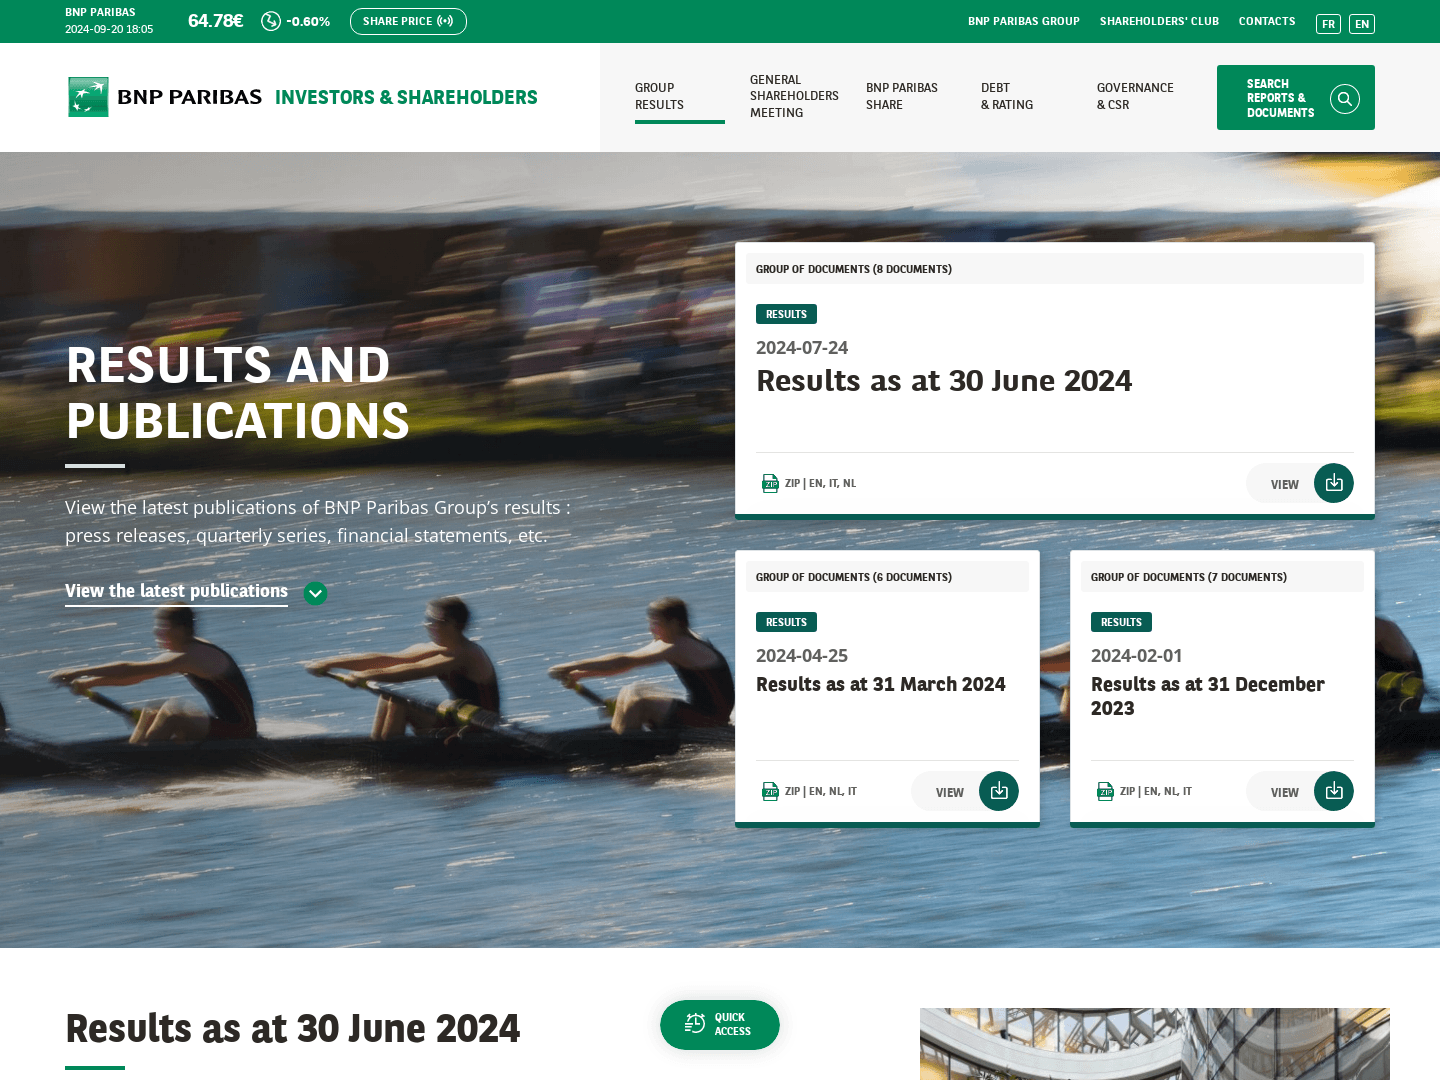The height and width of the screenshot is (1080, 1440).
Task: Download the Results as at 30 June 2024 ZIP
Action: point(1334,483)
